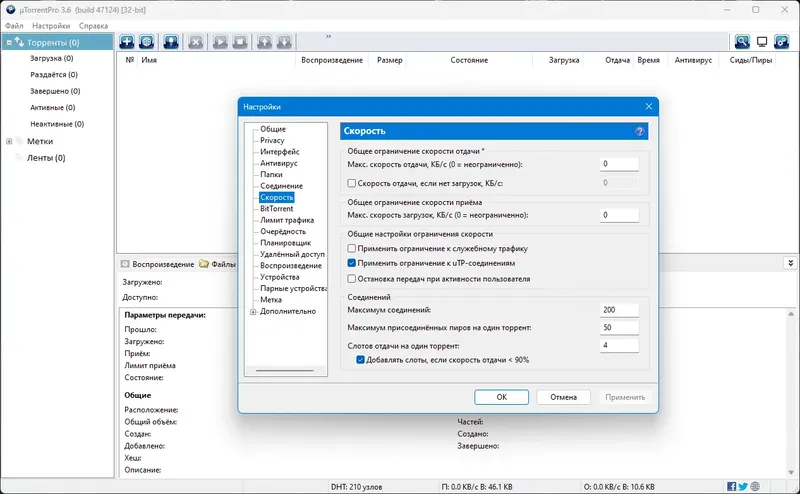Image resolution: width=800 pixels, height=494 pixels.
Task: Select Лимит трафика in settings tree
Action: [x=287, y=220]
